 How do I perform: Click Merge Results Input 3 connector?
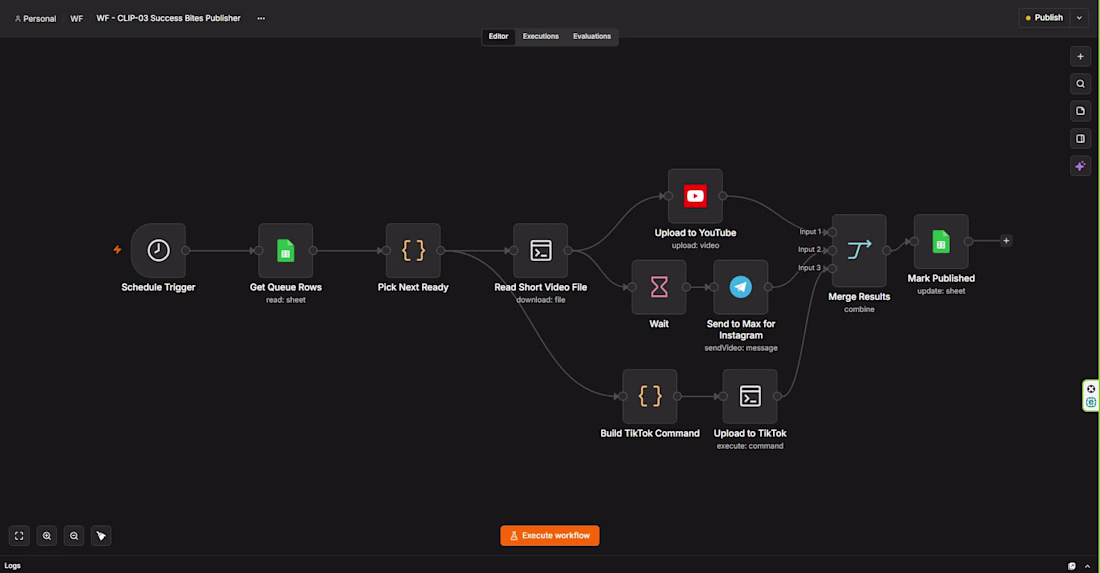point(832,268)
